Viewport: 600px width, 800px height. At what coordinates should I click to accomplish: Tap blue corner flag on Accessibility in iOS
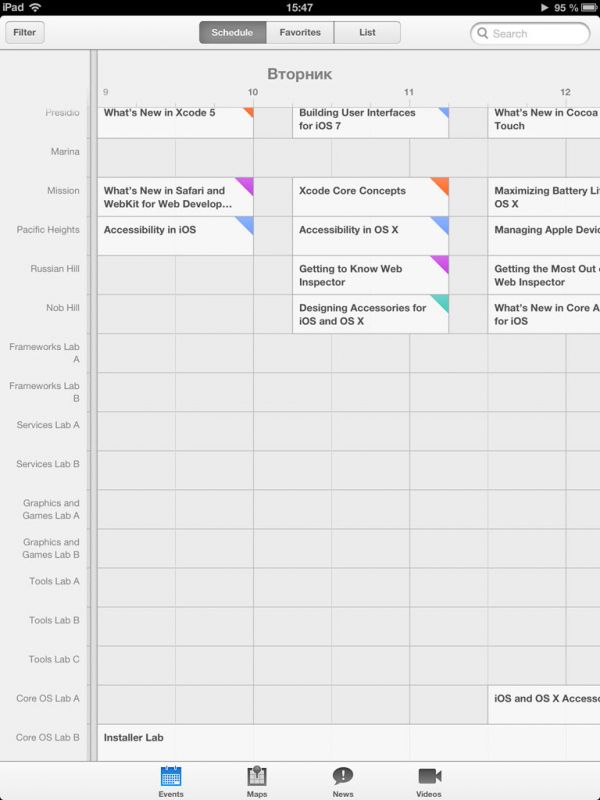pyautogui.click(x=246, y=223)
